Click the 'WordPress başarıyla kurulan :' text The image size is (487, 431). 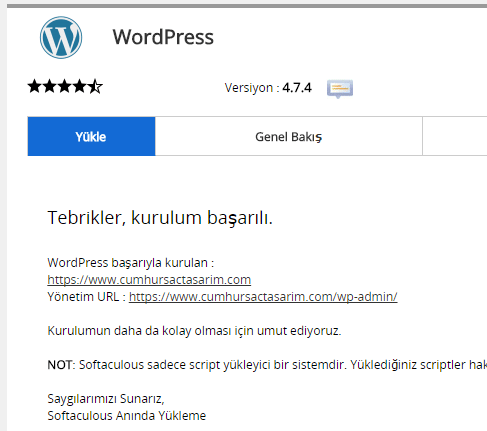point(131,263)
